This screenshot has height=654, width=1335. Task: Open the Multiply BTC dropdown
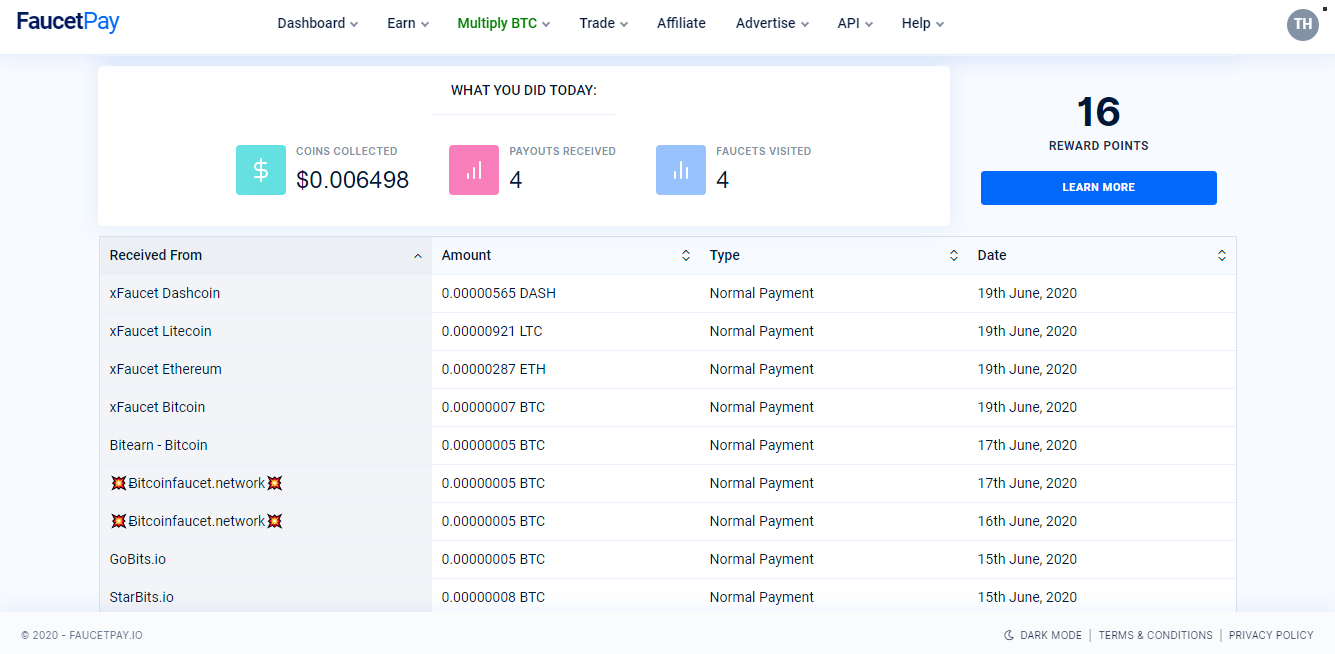[504, 23]
